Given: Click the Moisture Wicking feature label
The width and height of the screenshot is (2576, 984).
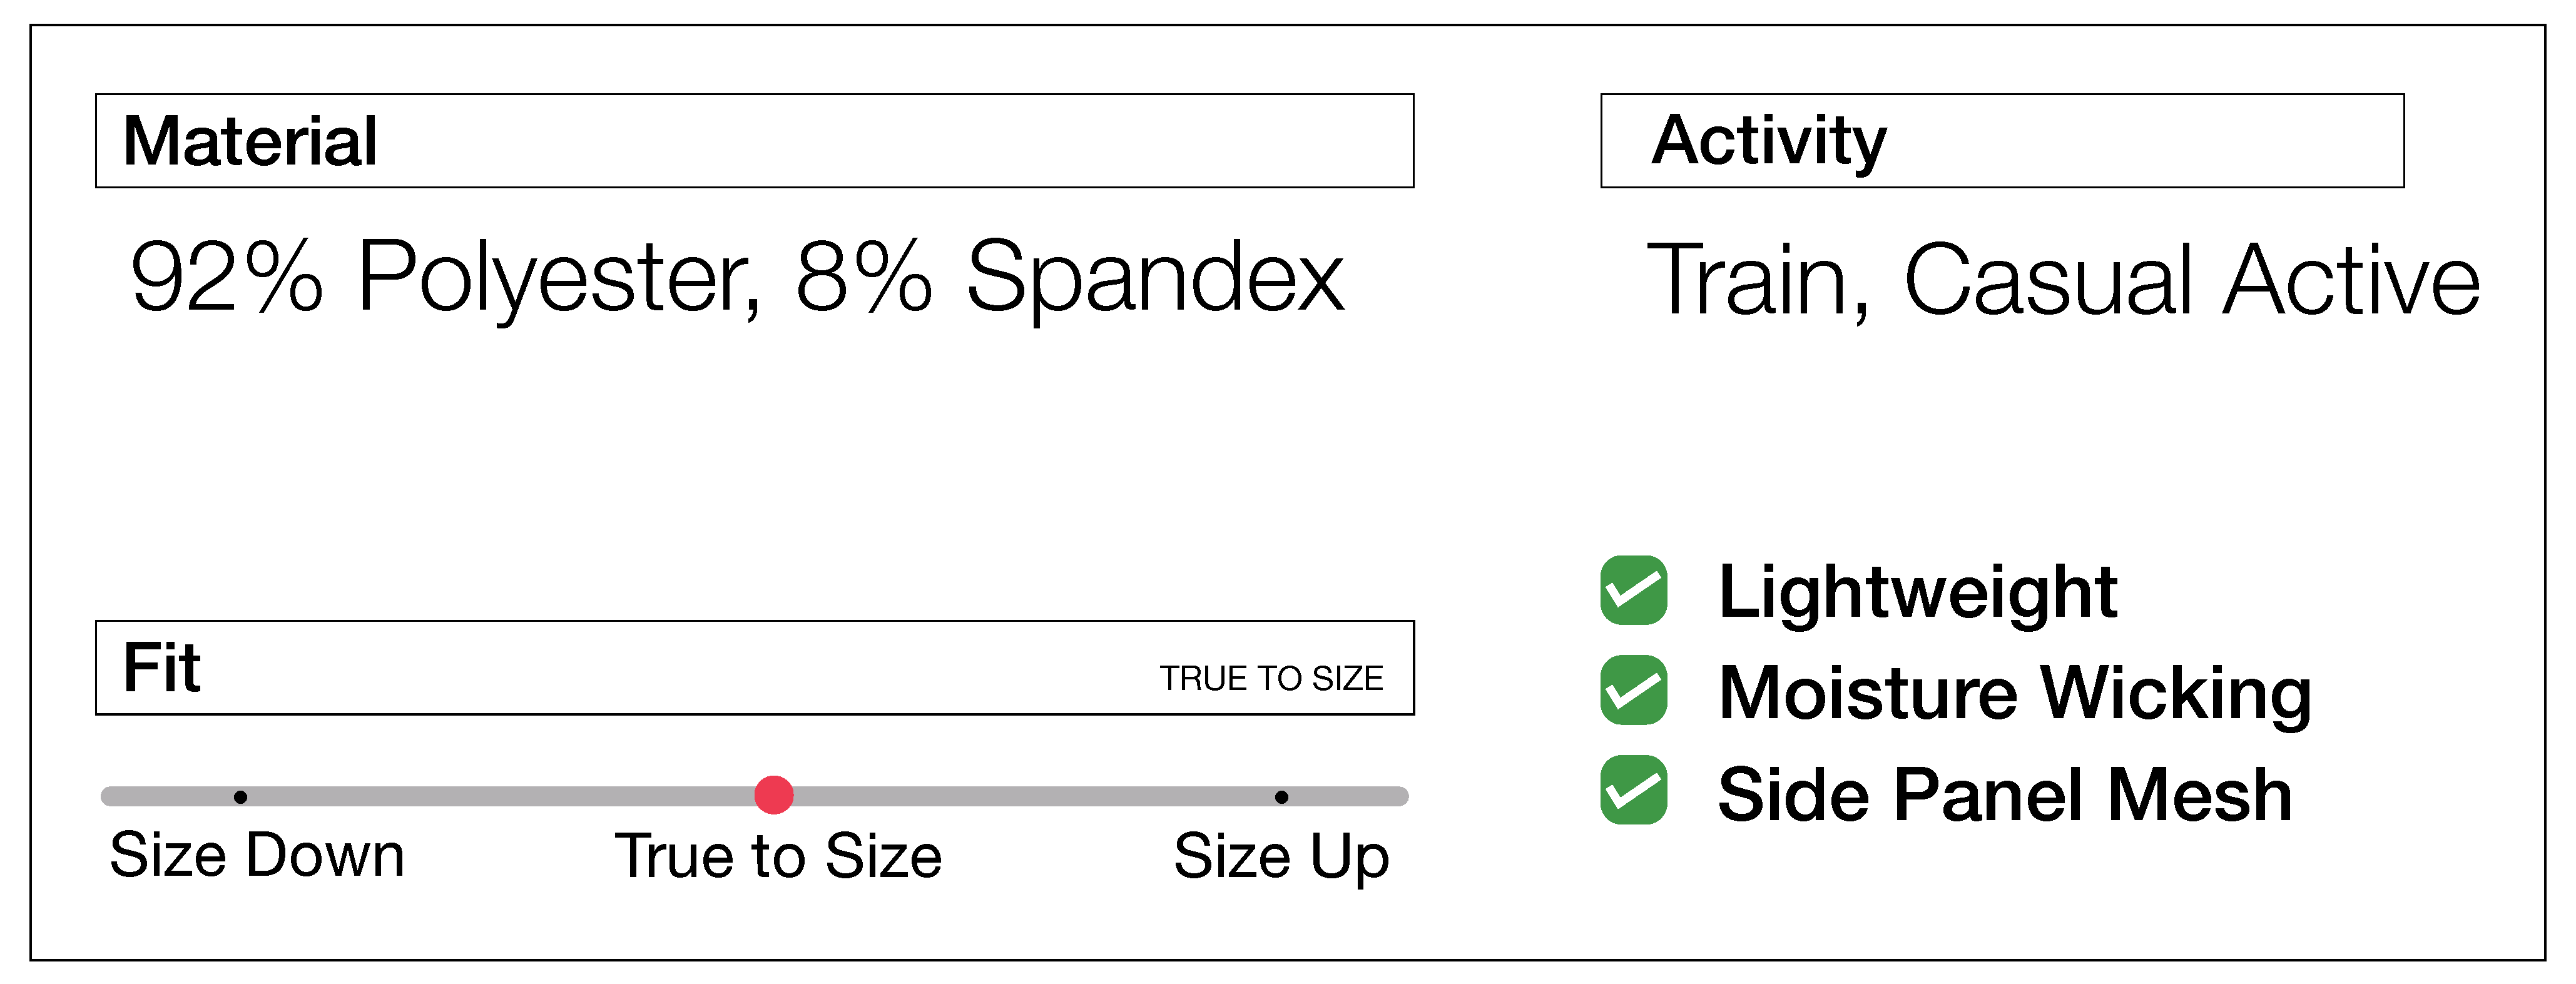Looking at the screenshot, I should pyautogui.click(x=2014, y=692).
